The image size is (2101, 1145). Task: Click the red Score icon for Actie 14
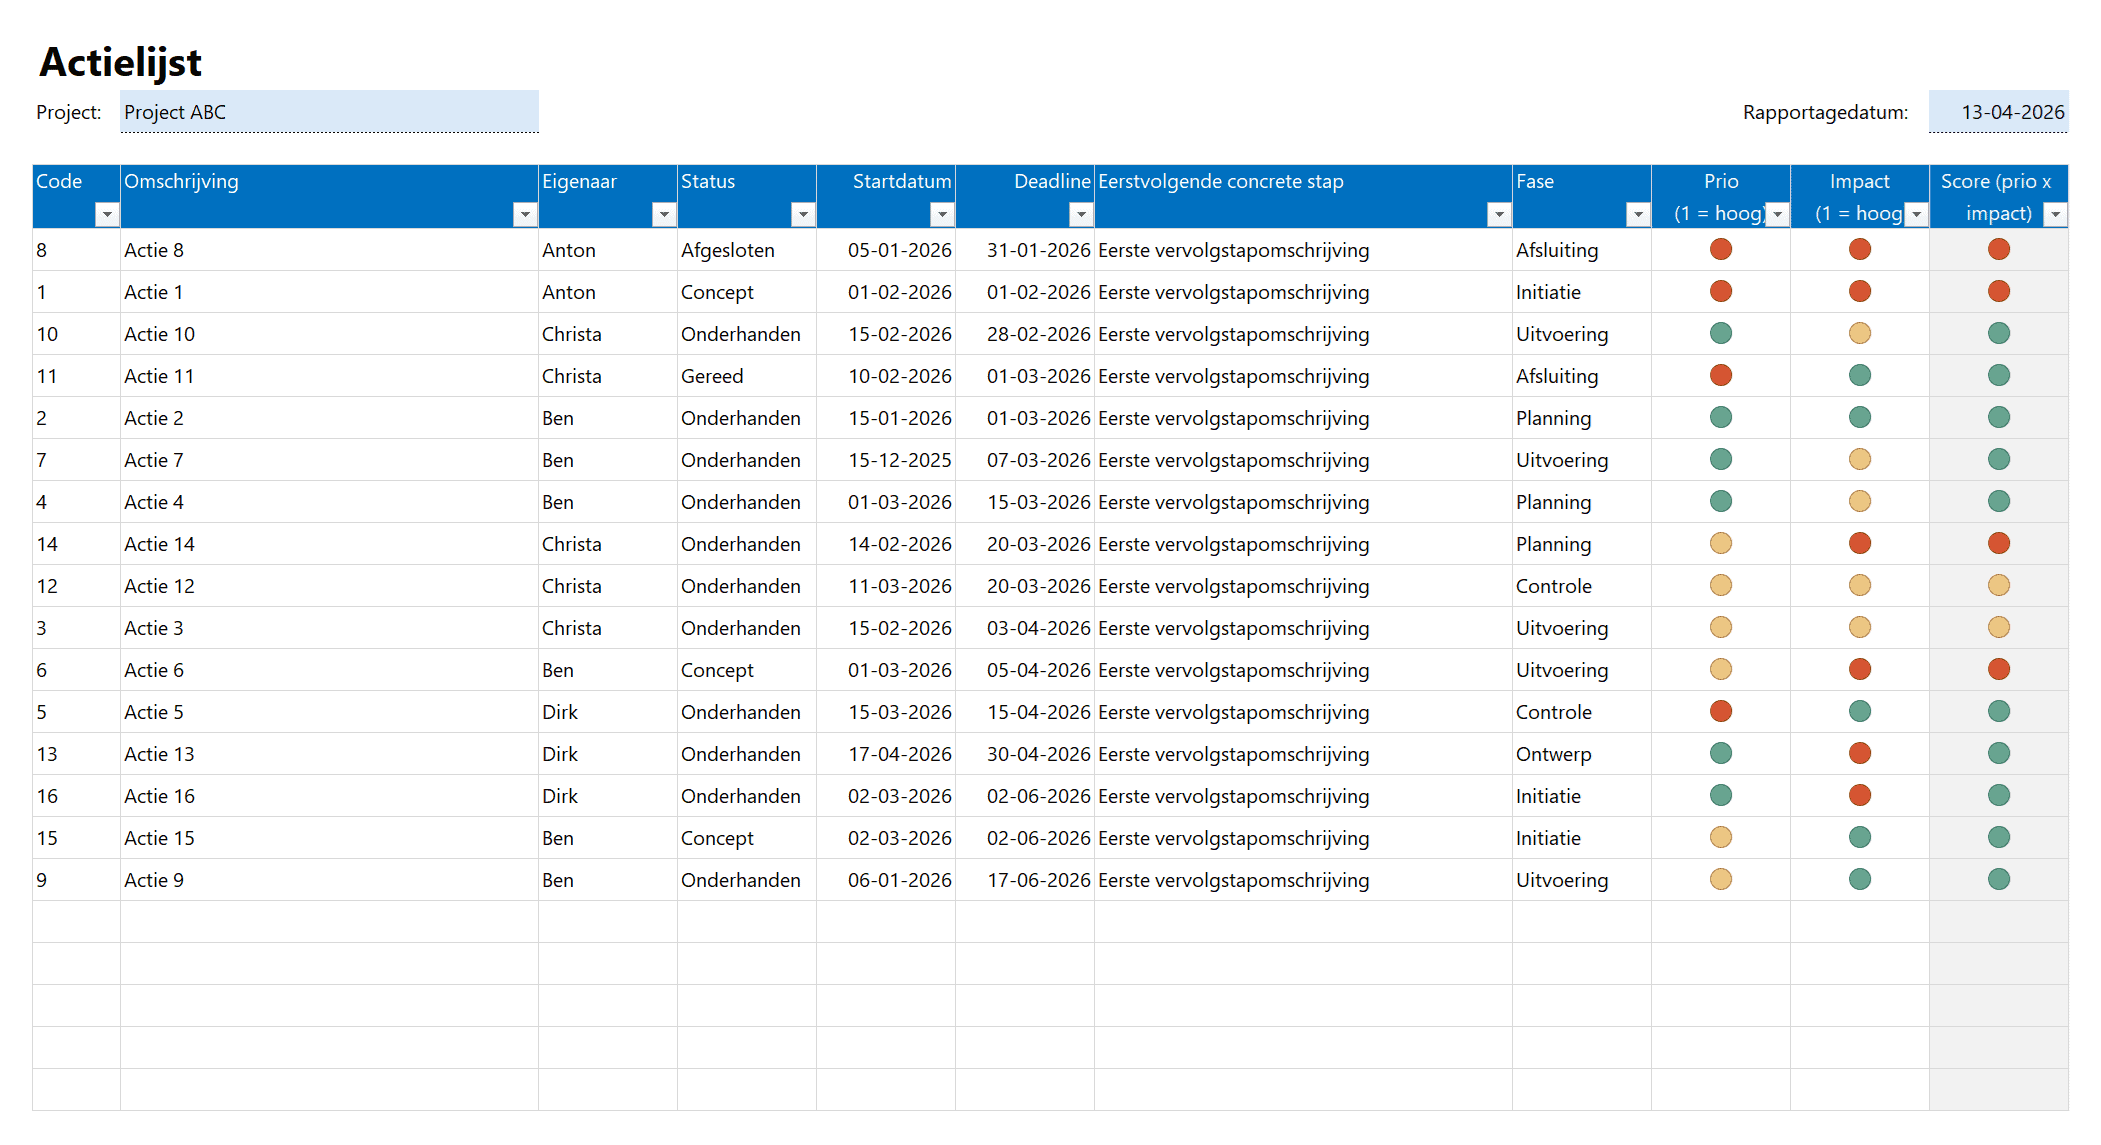(x=1998, y=543)
